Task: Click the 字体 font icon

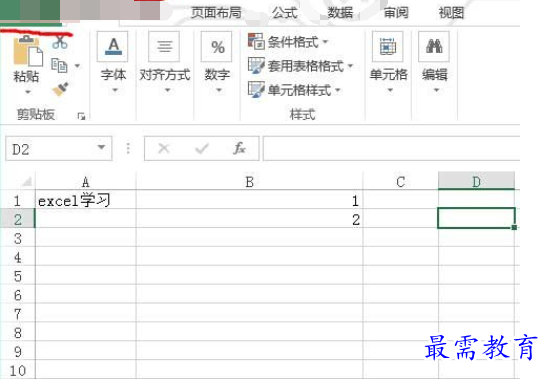Action: tap(113, 46)
